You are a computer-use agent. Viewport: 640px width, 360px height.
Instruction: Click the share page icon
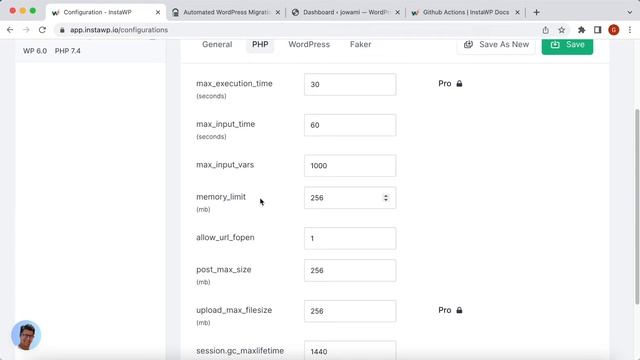[x=546, y=30]
